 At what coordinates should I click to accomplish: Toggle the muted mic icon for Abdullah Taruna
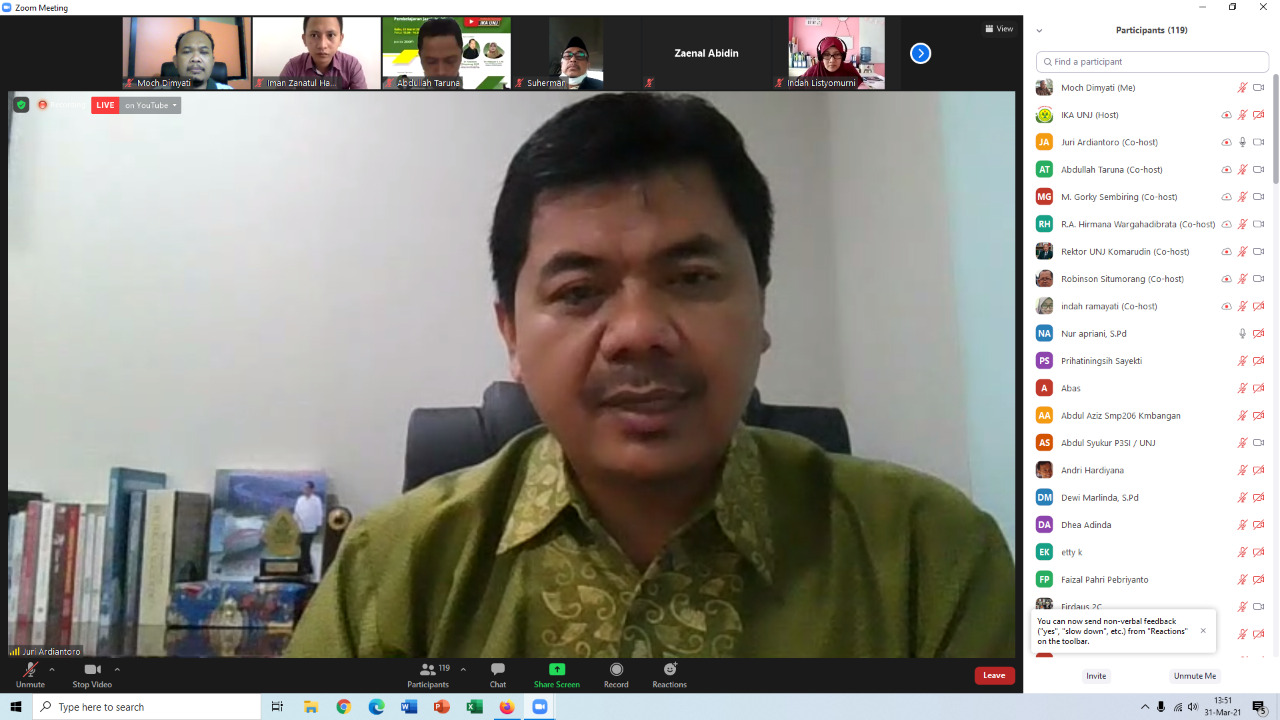pyautogui.click(x=1243, y=169)
